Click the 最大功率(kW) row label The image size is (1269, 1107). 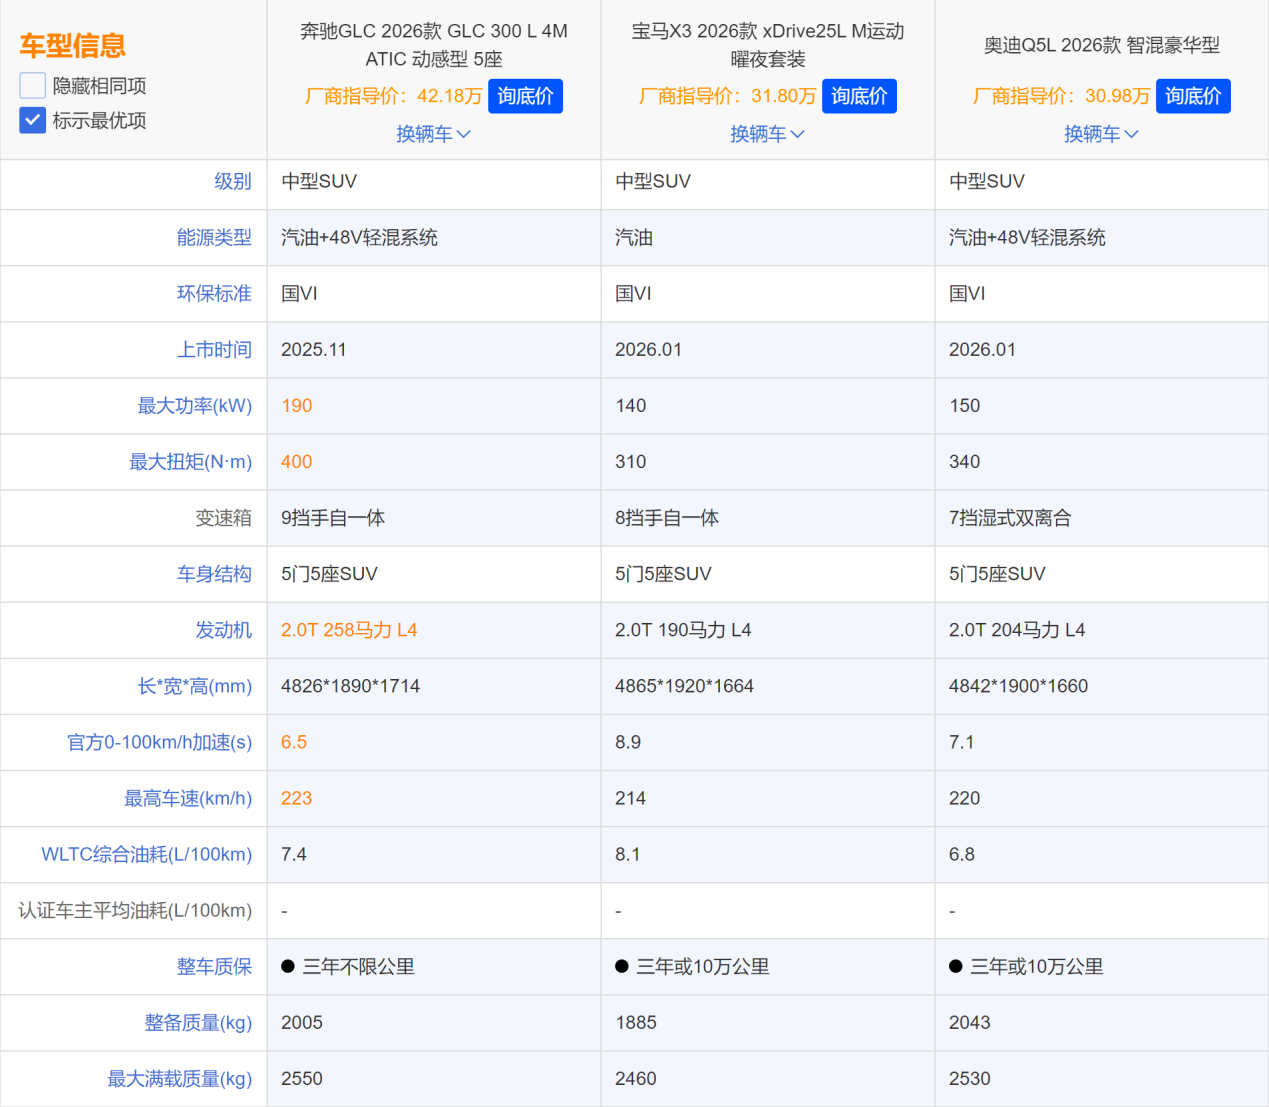point(195,406)
